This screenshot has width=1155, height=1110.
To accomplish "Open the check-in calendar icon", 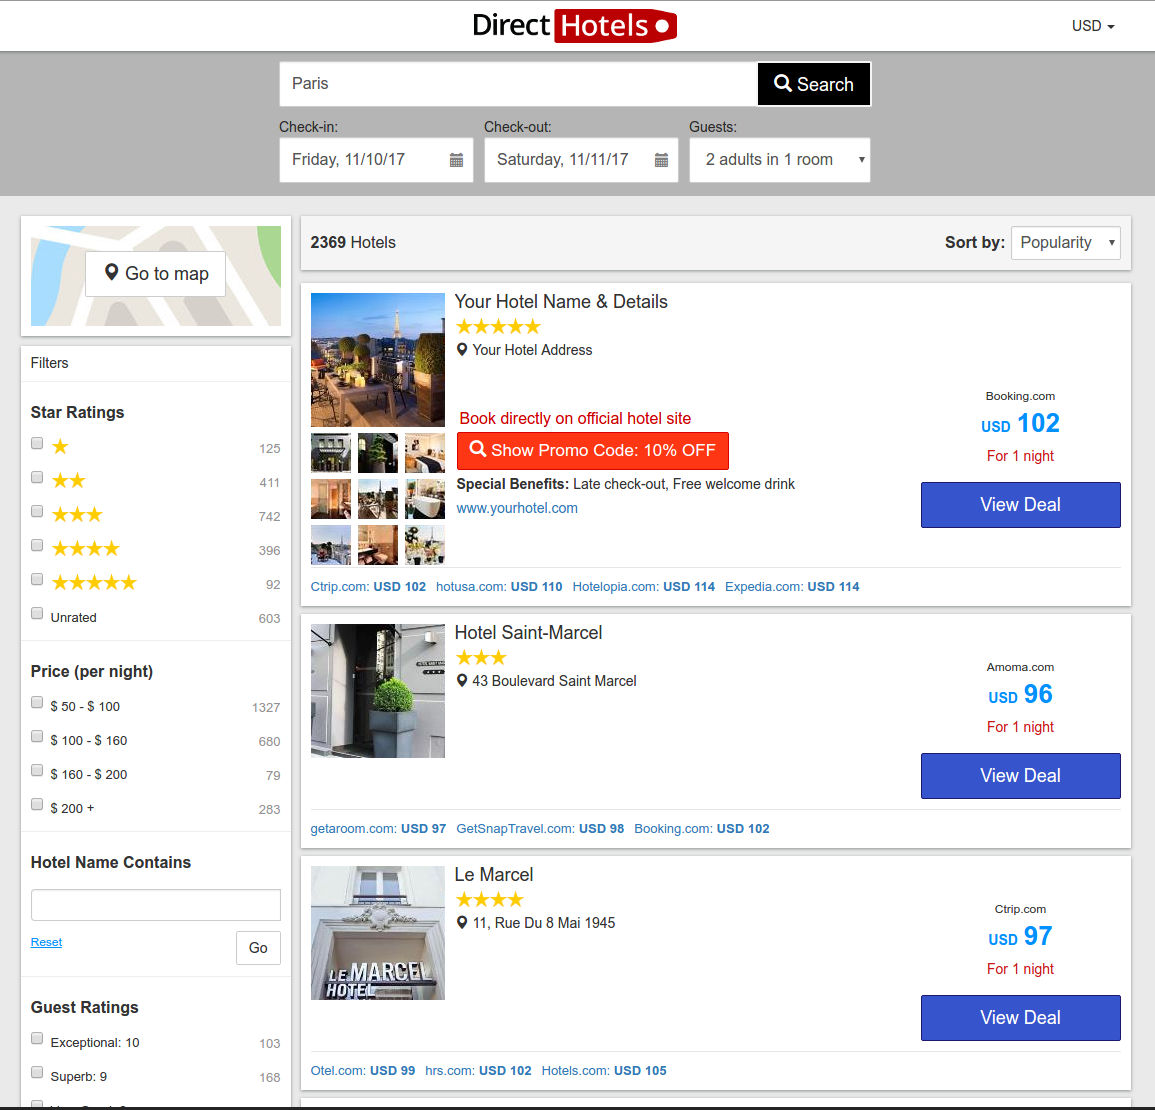I will click(x=457, y=160).
